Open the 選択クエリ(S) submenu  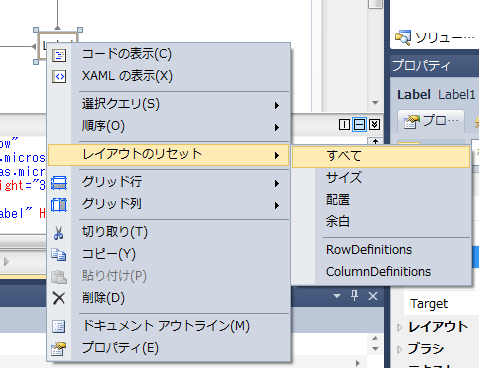pyautogui.click(x=169, y=105)
